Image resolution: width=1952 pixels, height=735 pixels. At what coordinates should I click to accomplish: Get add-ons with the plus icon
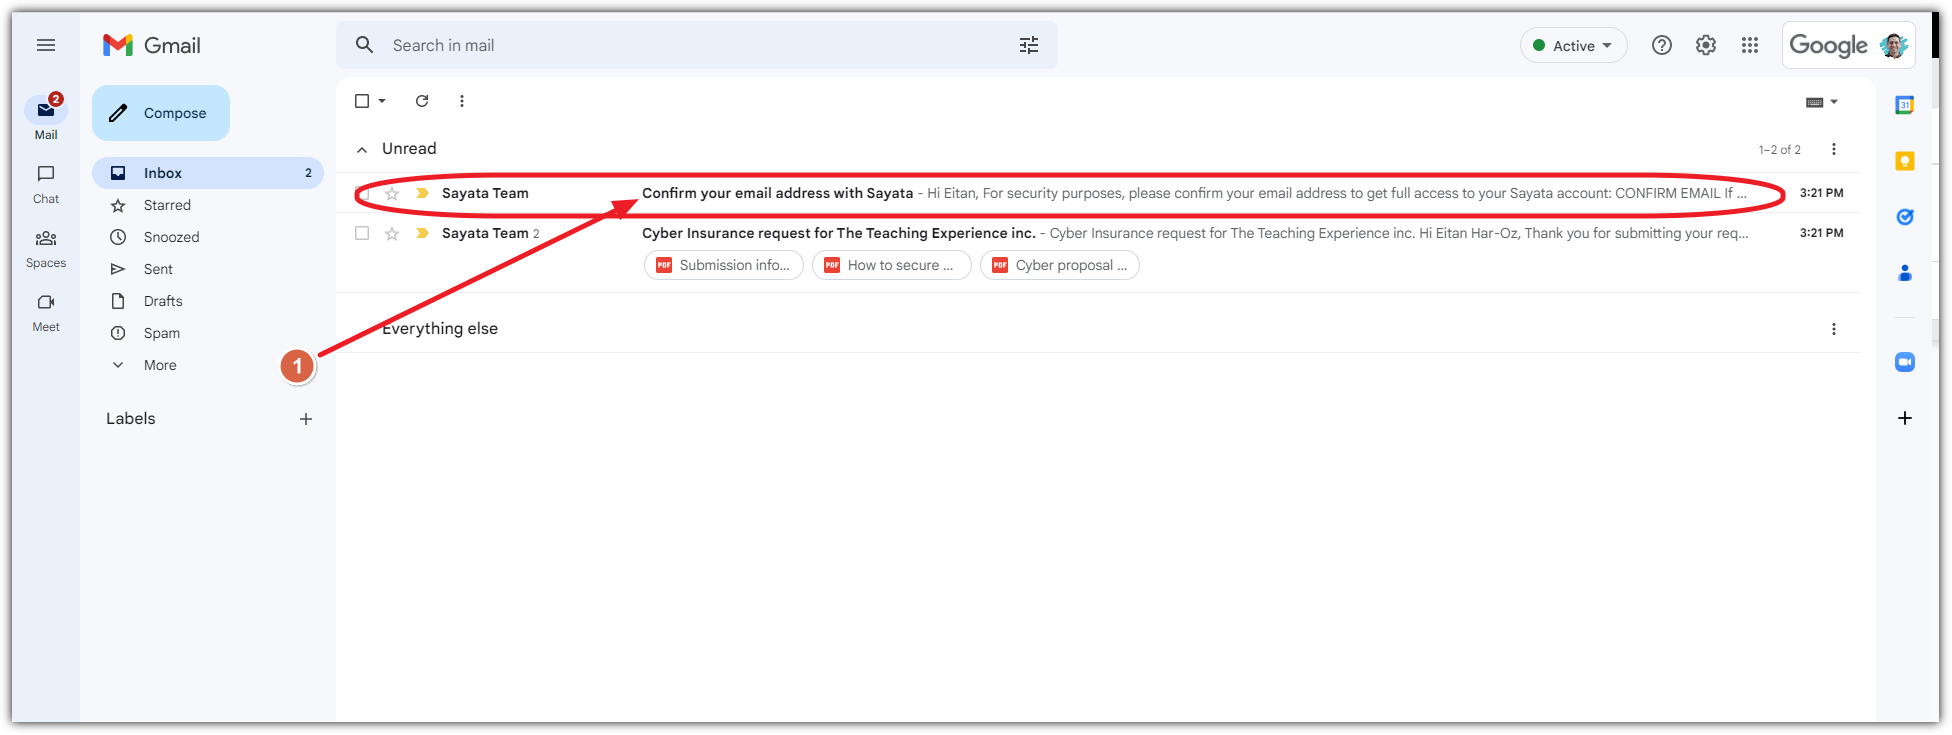pos(1905,418)
